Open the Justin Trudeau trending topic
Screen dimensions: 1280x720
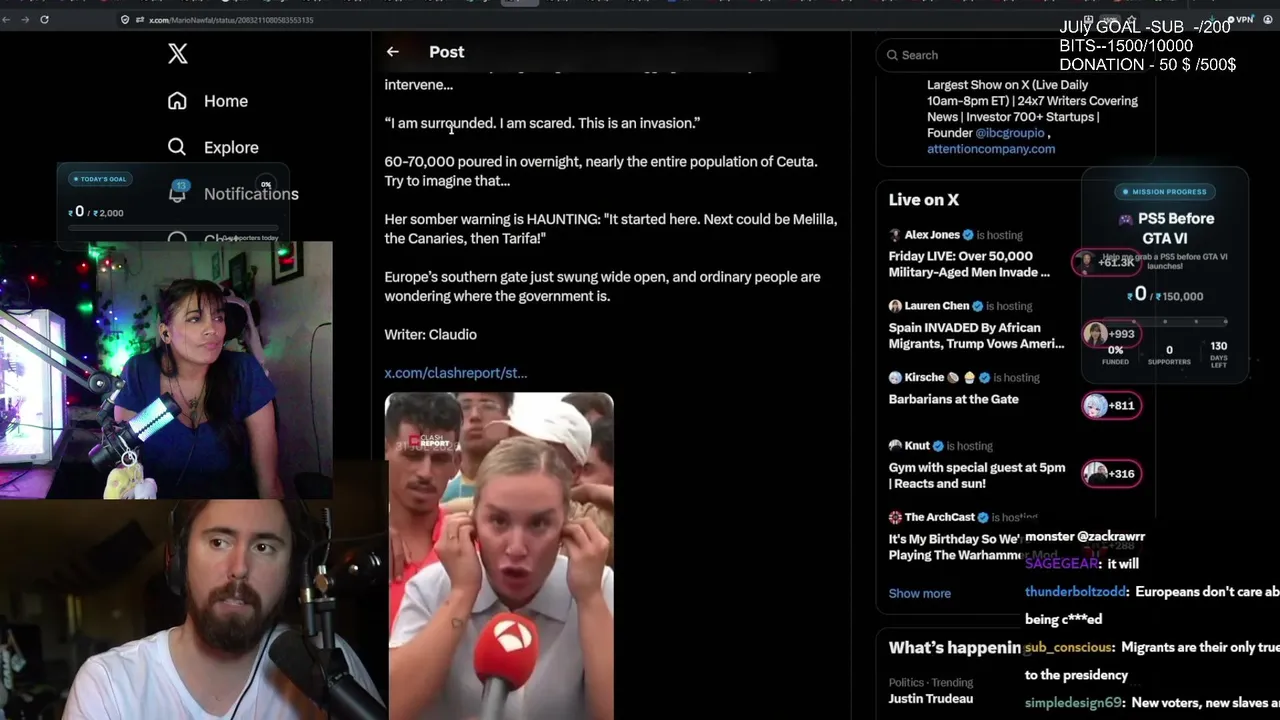coord(931,698)
